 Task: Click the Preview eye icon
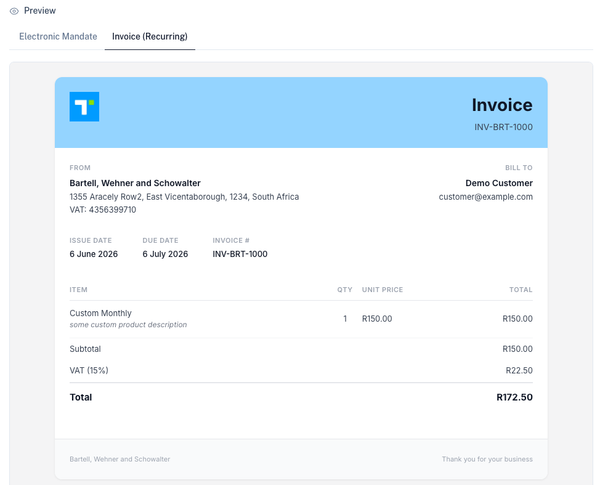coord(14,11)
